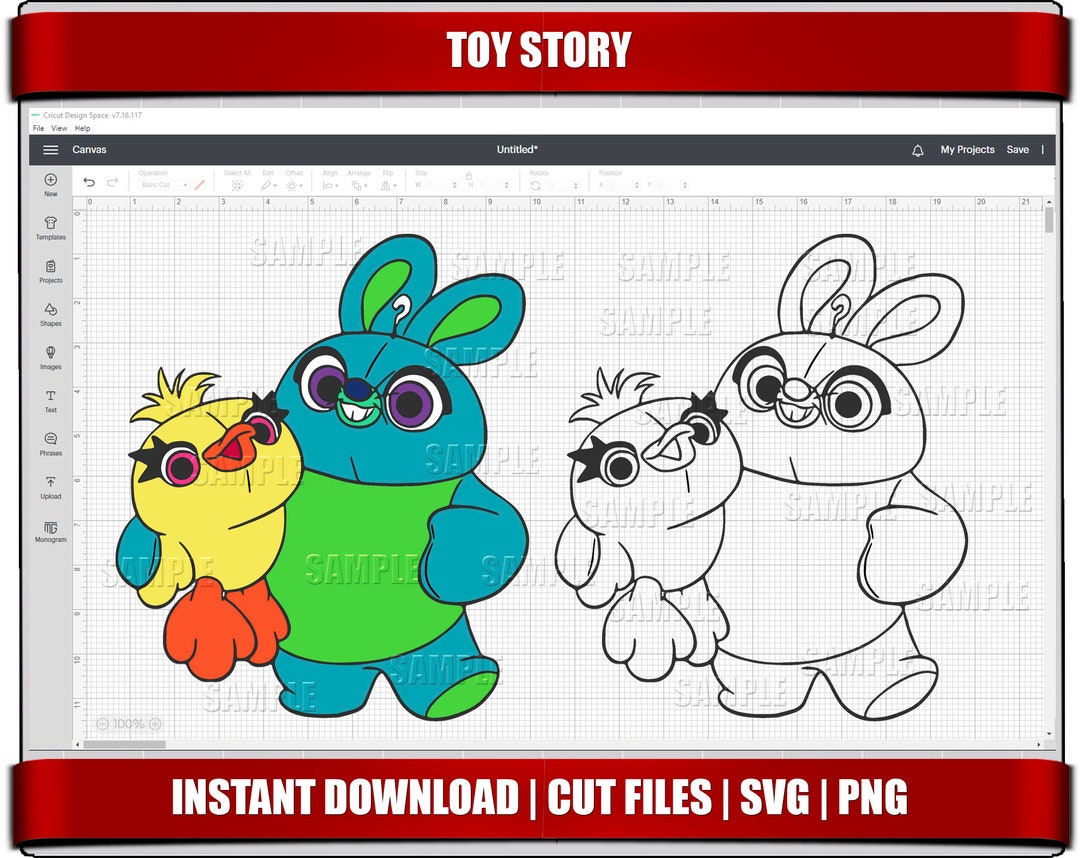The width and height of the screenshot is (1080, 858).
Task: Open the Arrange menu
Action: click(x=360, y=185)
